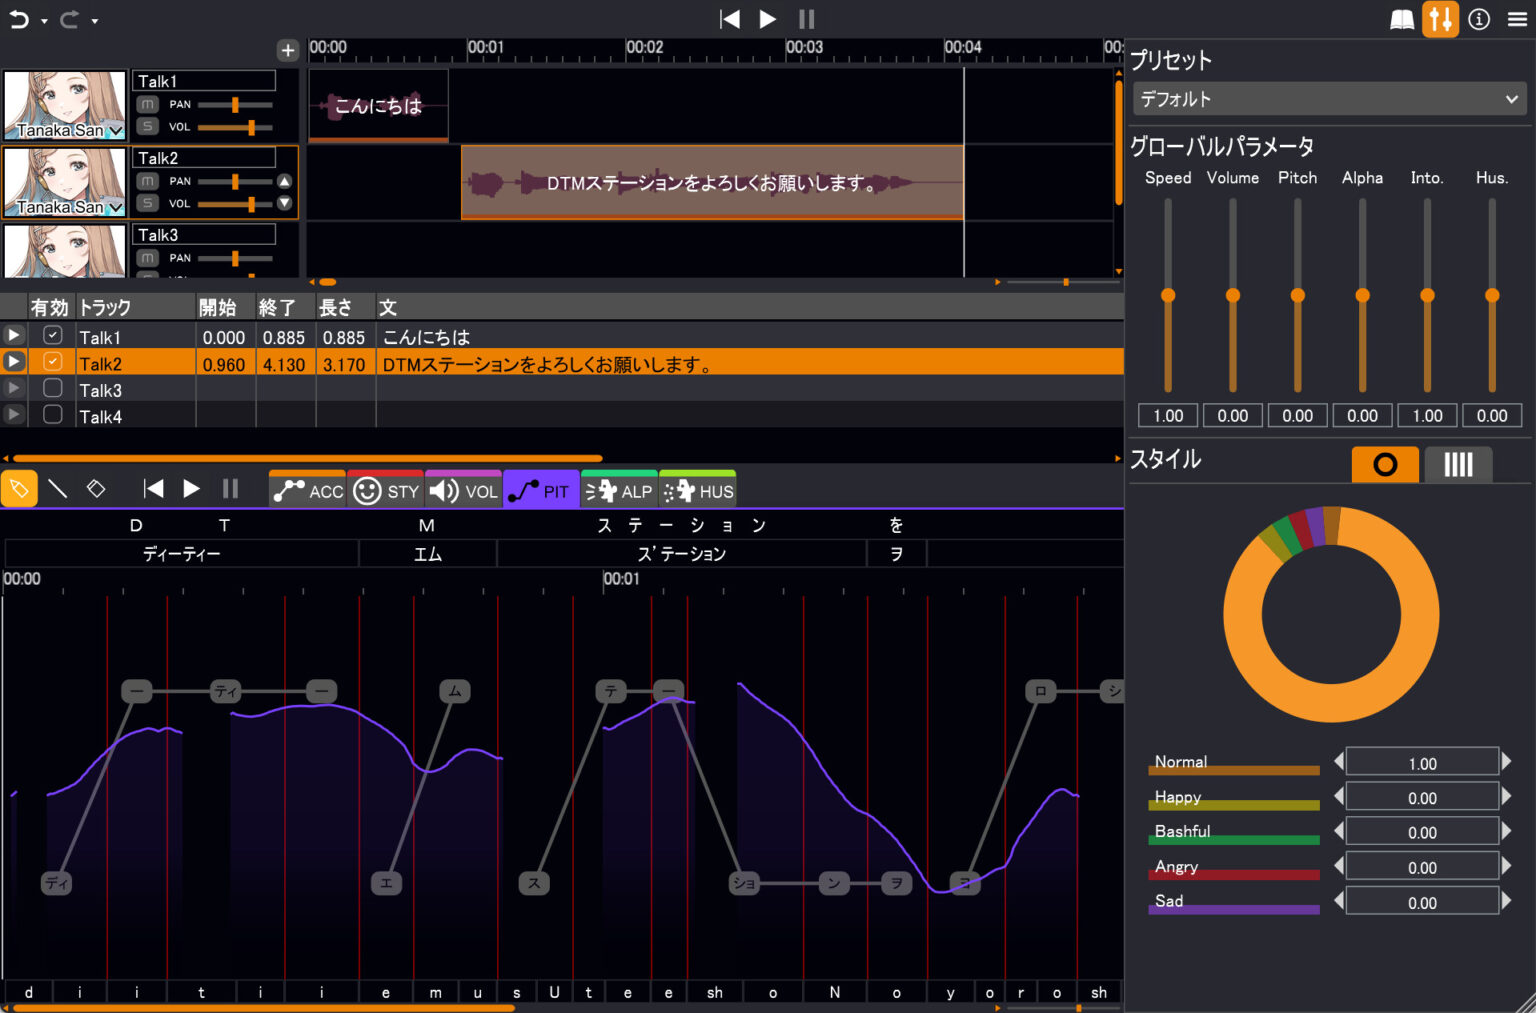Open the hamburger menu icon

pyautogui.click(x=1517, y=19)
